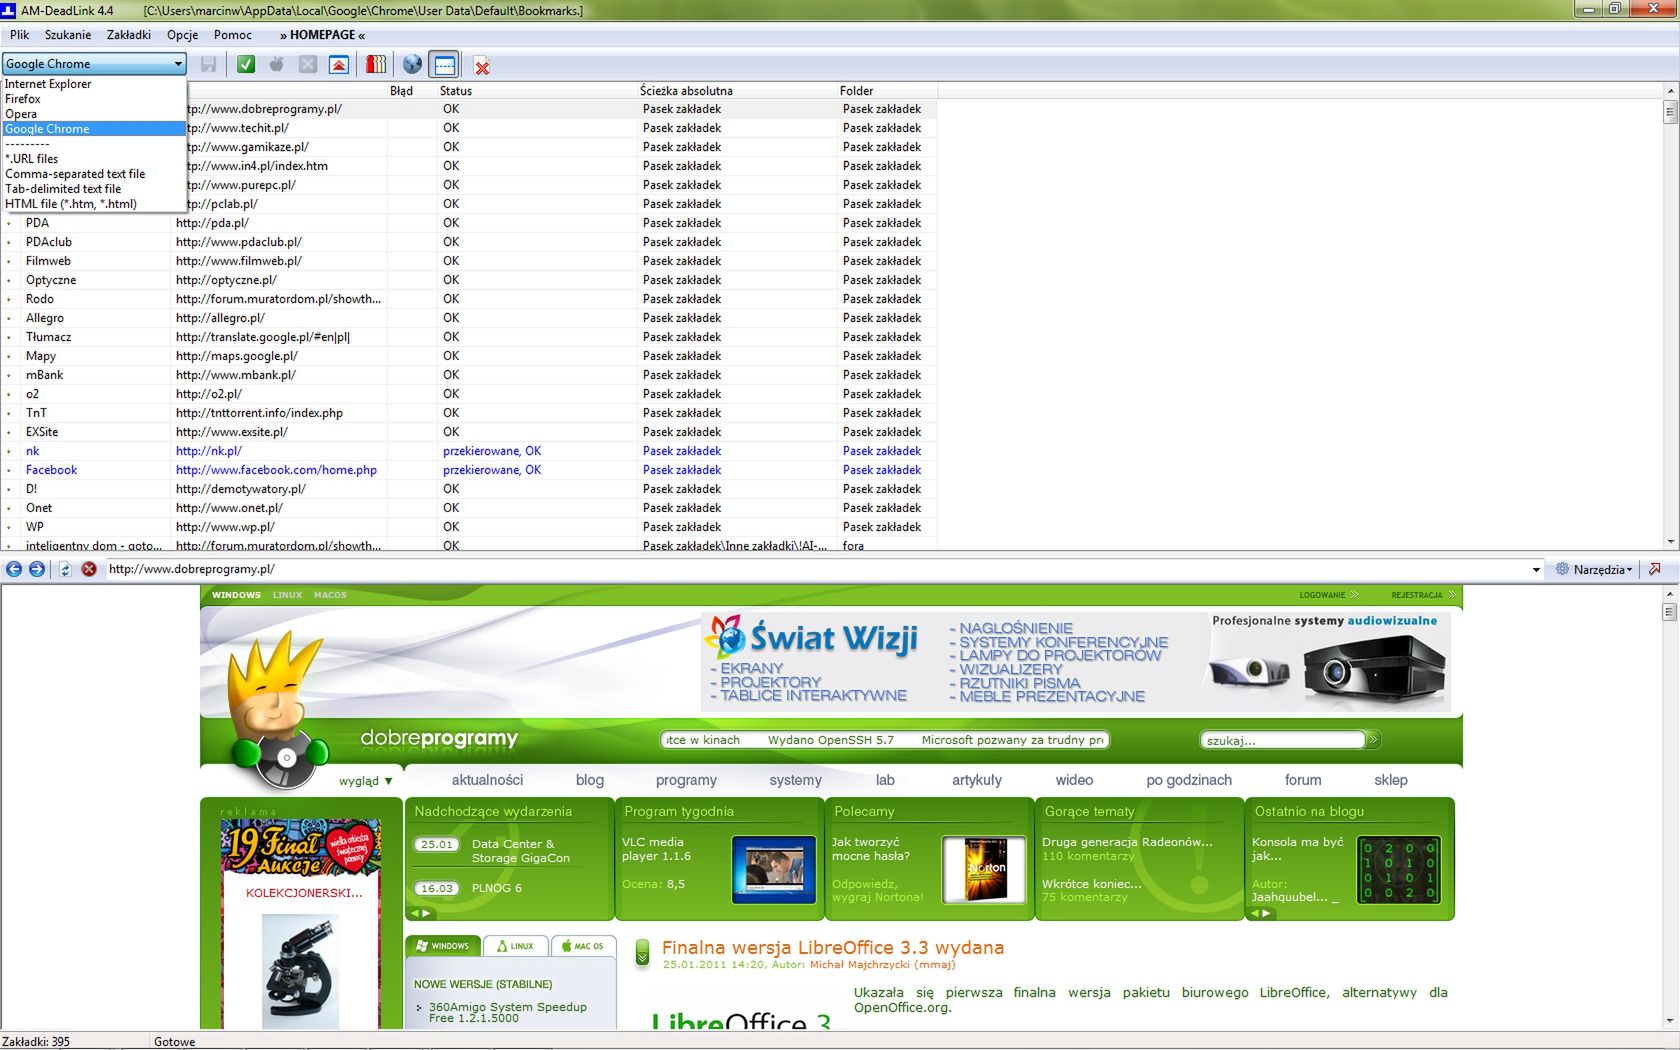Open the Zakładki menu
Viewport: 1680px width, 1050px height.
(x=129, y=35)
